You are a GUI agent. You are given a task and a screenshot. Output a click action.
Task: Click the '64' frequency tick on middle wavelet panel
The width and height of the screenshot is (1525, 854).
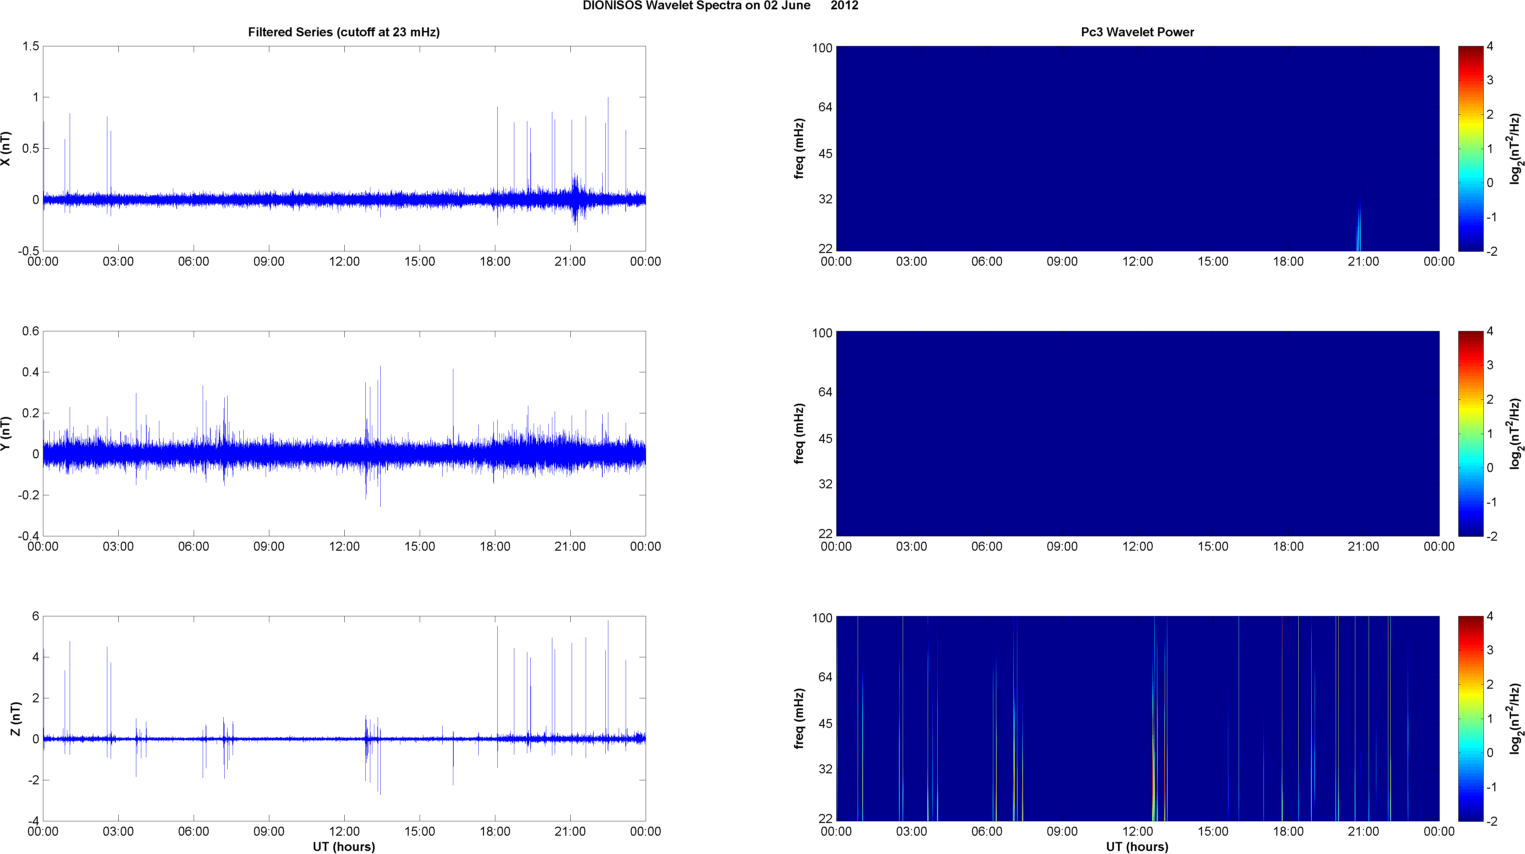click(826, 392)
